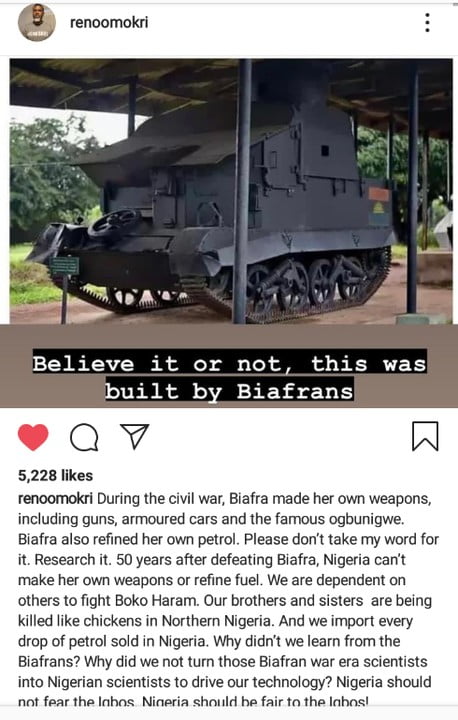Viewport: 458px width, 720px height.
Task: Open comments using the speech bubble icon
Action: (84, 437)
